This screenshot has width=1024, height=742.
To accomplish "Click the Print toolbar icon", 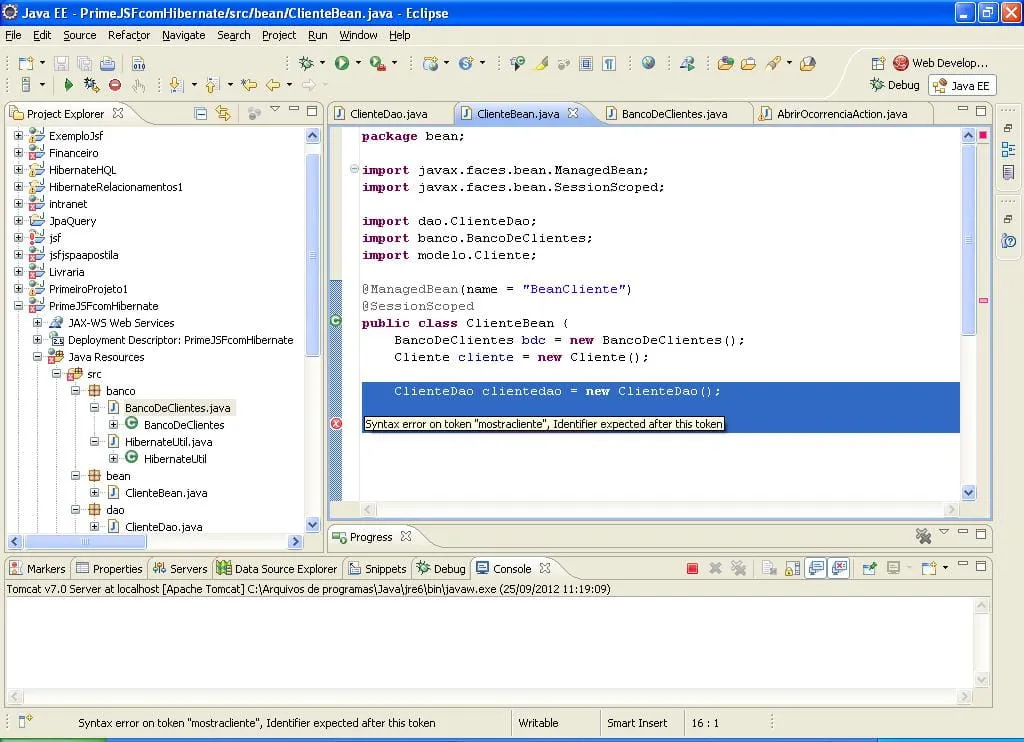I will coord(106,63).
